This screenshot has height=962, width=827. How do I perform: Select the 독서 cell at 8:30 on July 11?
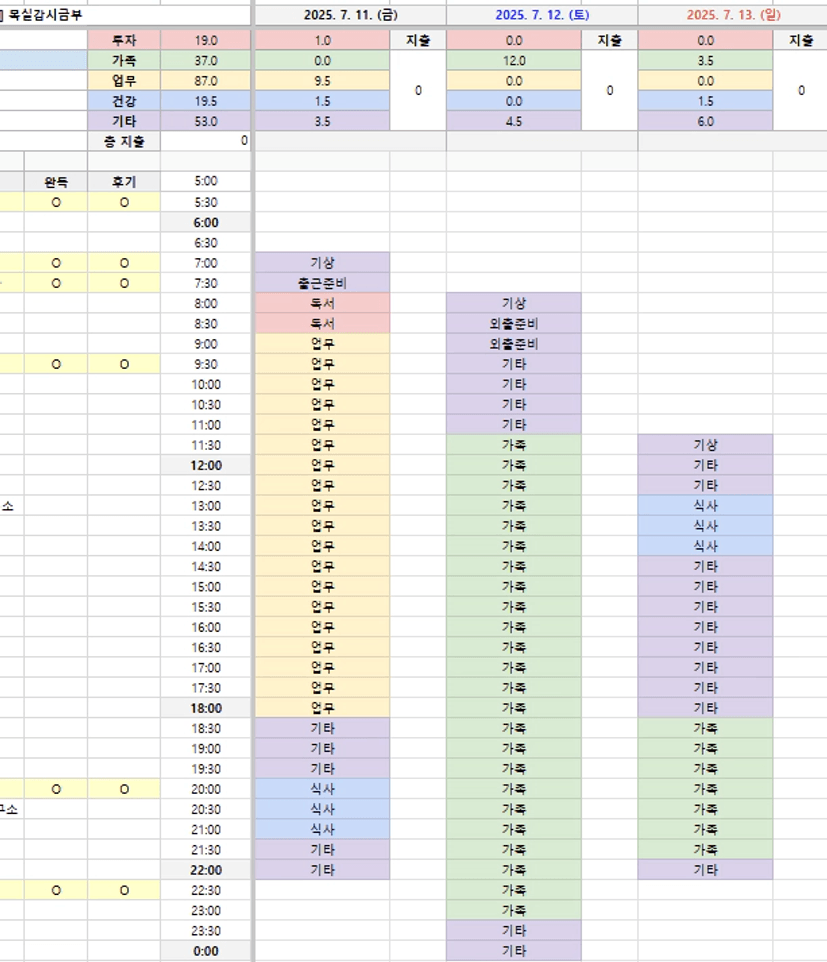322,324
